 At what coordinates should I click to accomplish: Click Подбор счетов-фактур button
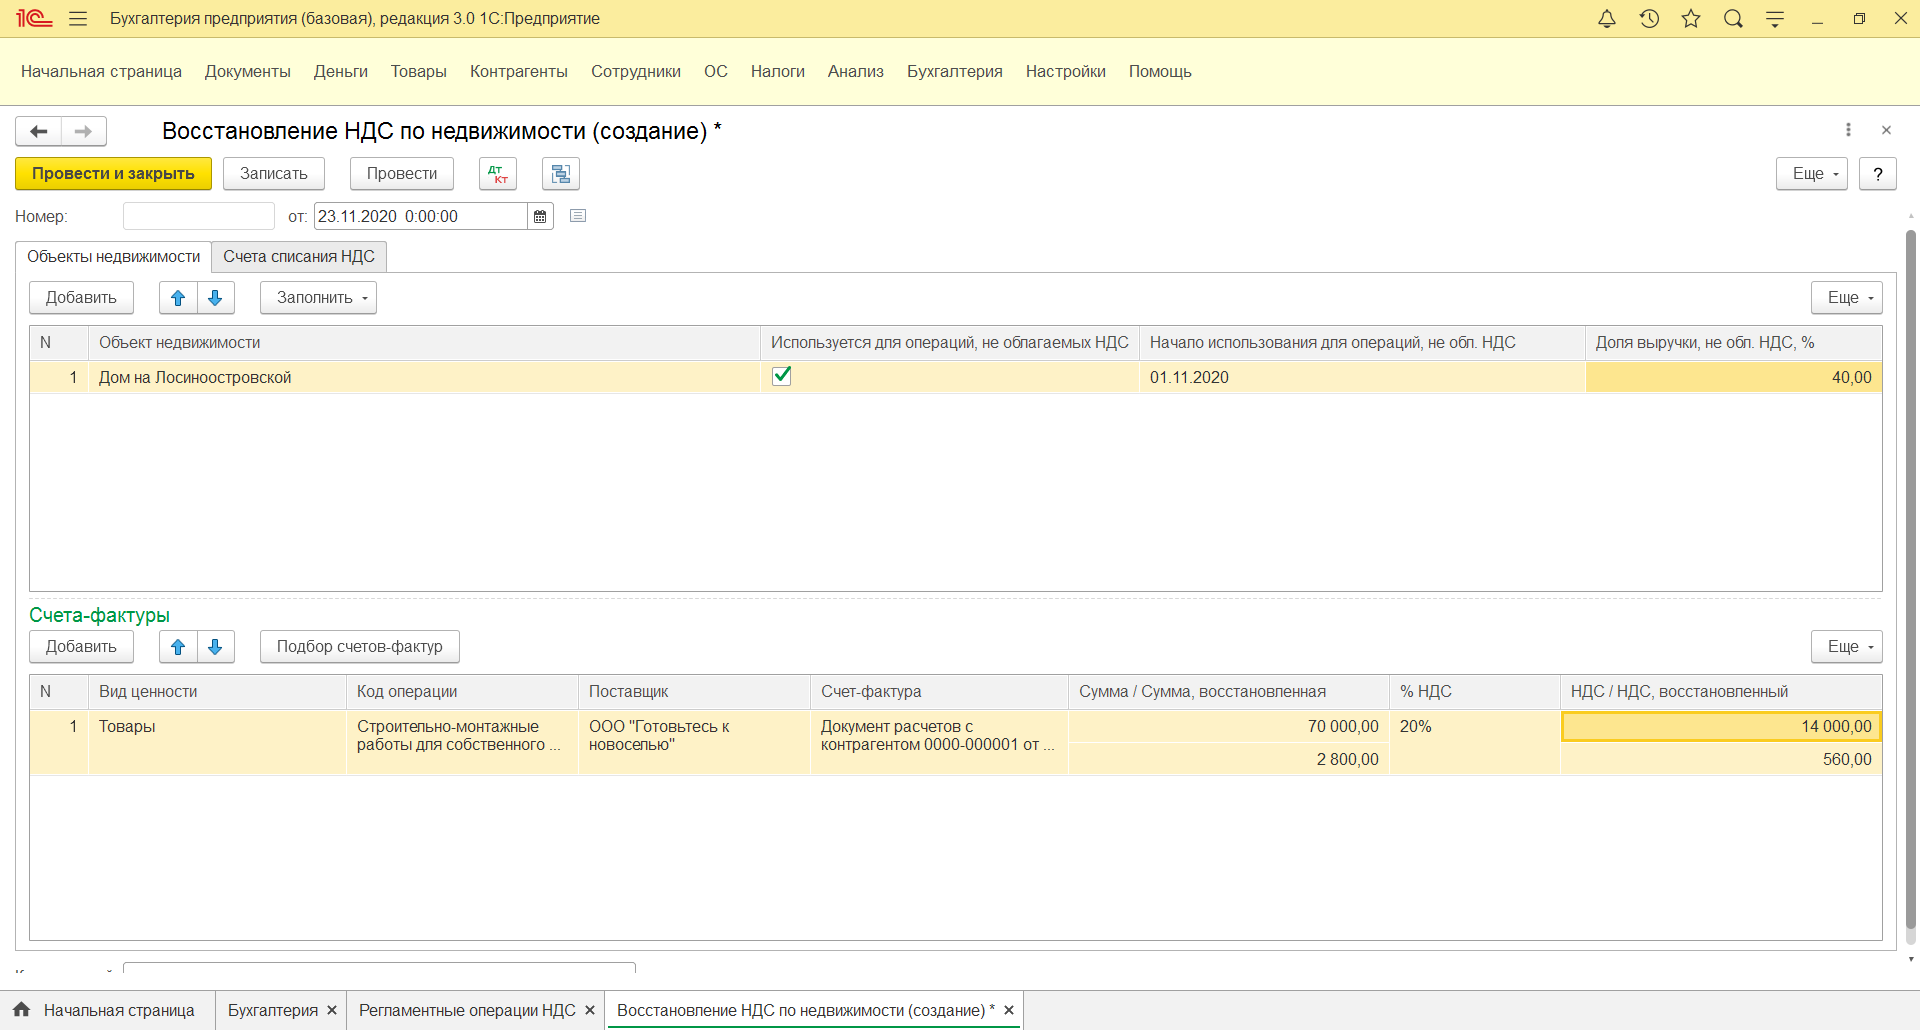coord(360,647)
